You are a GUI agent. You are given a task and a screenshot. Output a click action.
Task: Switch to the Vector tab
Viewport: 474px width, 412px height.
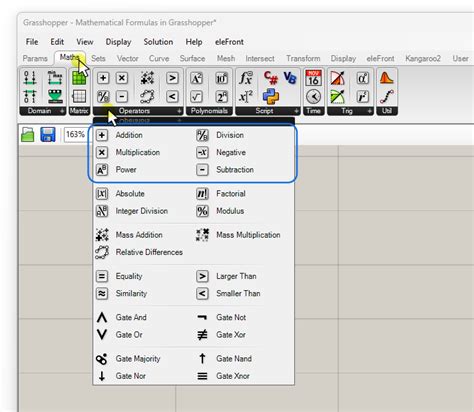tap(127, 58)
